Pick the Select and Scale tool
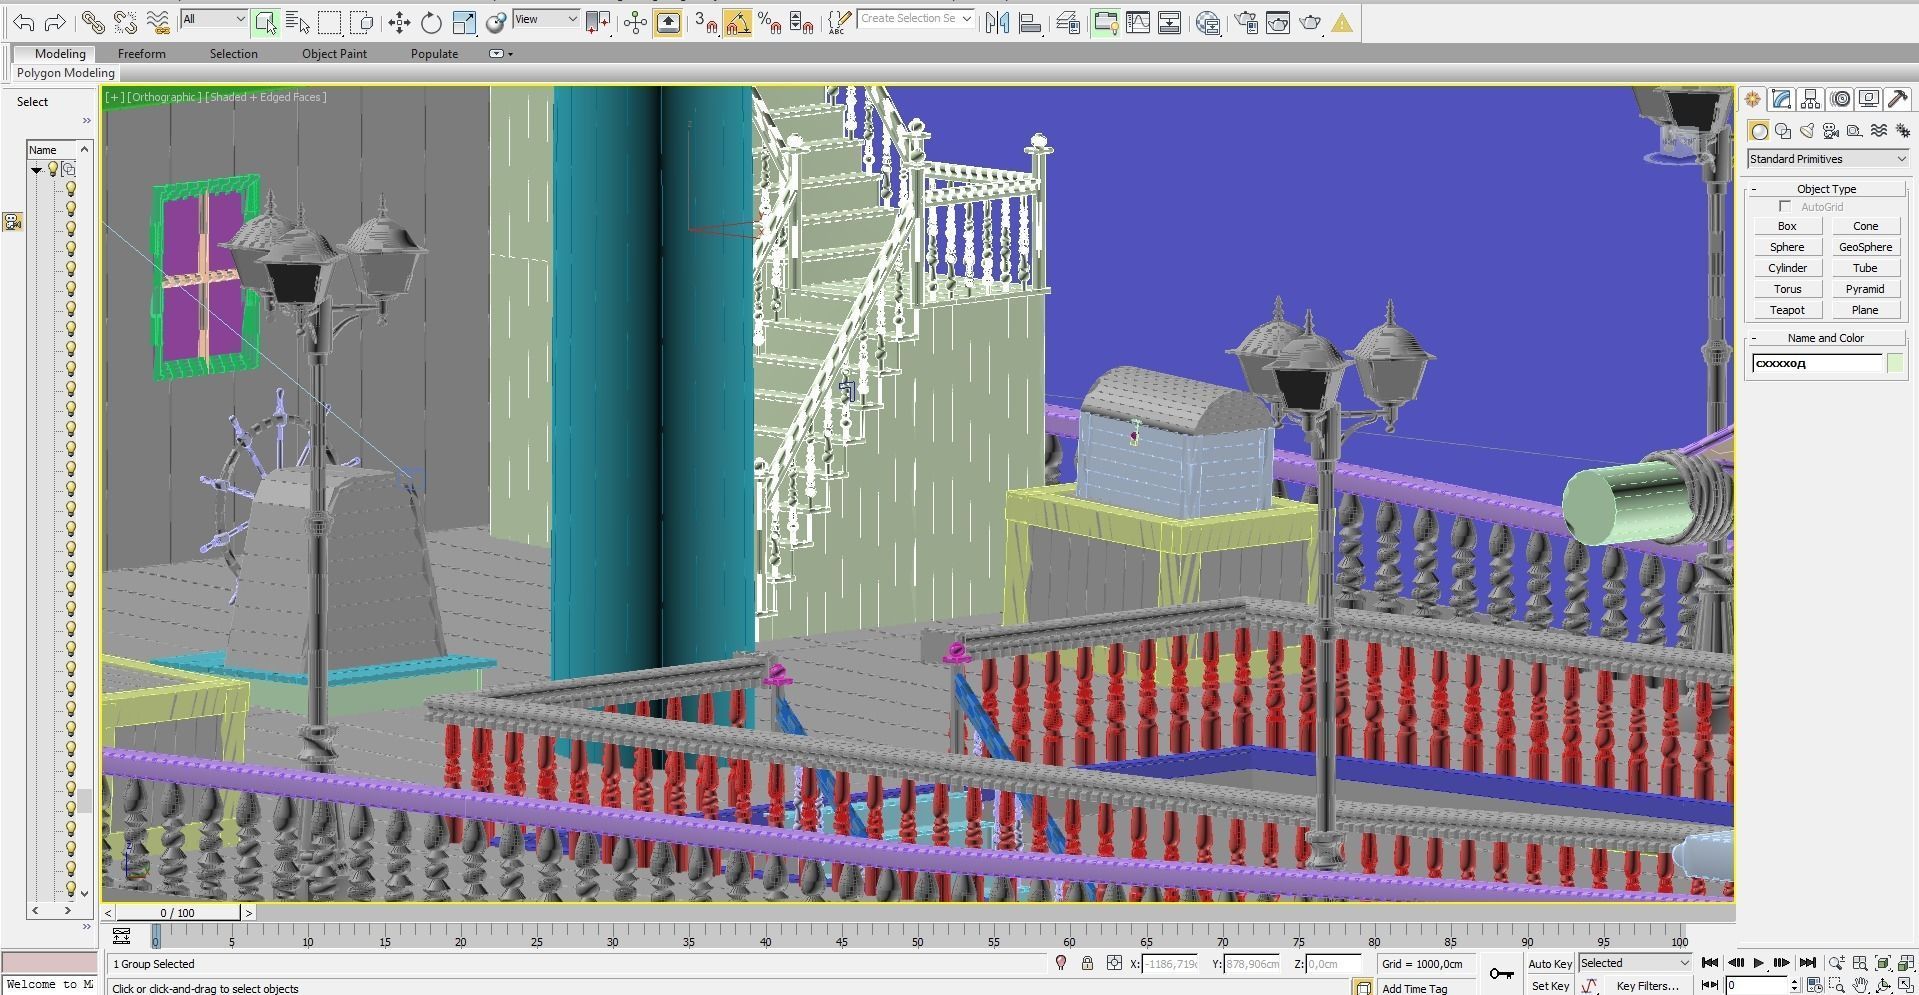The height and width of the screenshot is (995, 1919). click(464, 22)
